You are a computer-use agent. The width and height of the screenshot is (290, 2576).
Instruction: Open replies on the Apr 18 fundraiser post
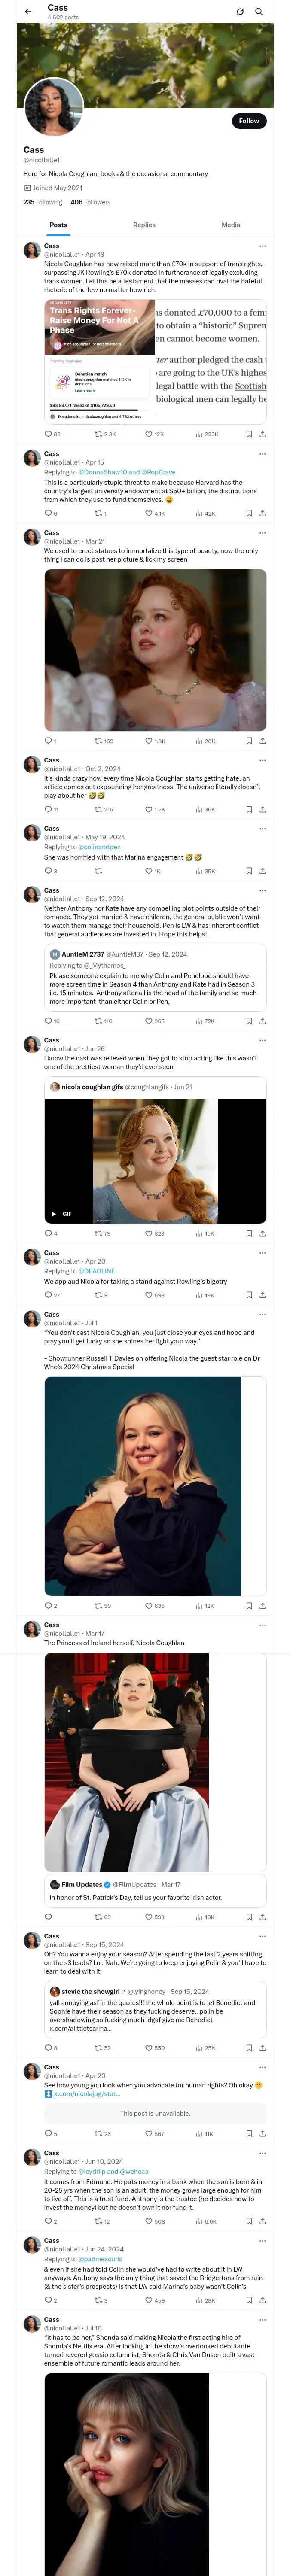click(48, 434)
